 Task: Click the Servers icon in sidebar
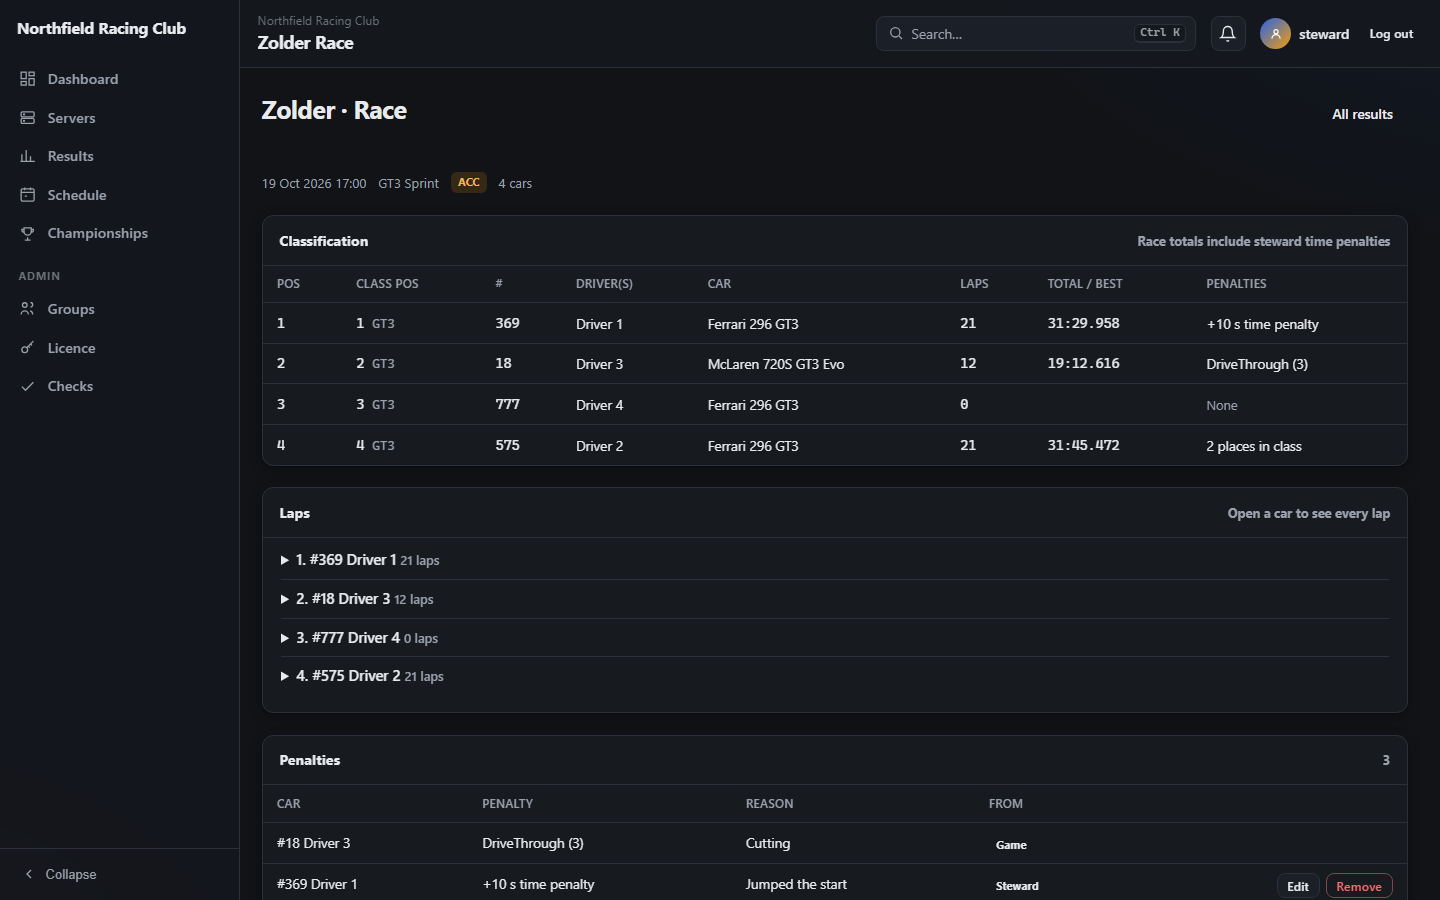28,118
